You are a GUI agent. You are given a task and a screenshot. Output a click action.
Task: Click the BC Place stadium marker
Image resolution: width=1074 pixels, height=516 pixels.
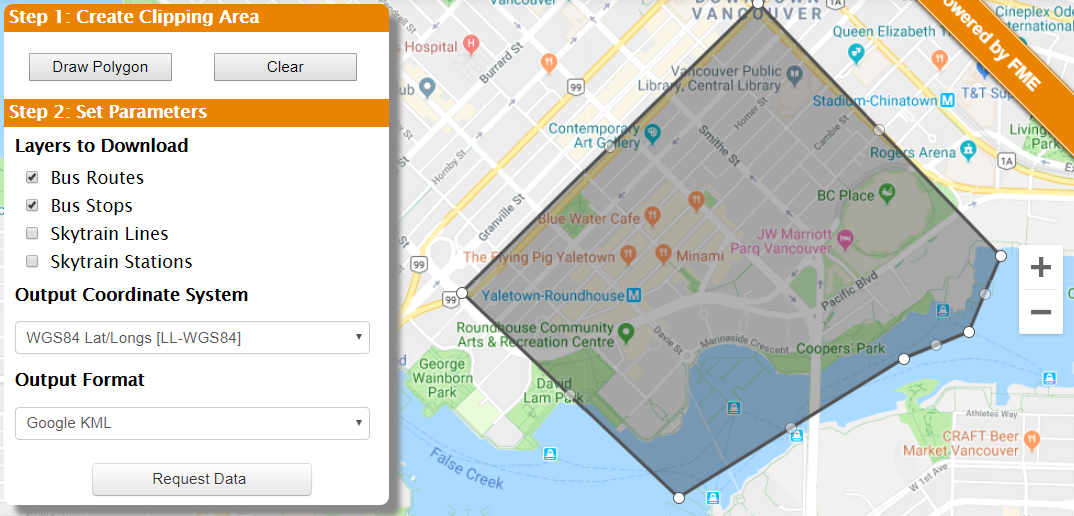[x=887, y=193]
